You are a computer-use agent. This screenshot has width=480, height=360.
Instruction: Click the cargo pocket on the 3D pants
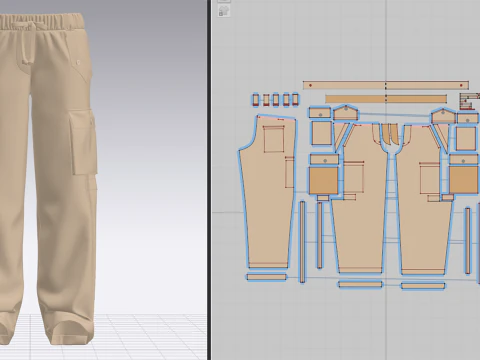click(x=83, y=143)
